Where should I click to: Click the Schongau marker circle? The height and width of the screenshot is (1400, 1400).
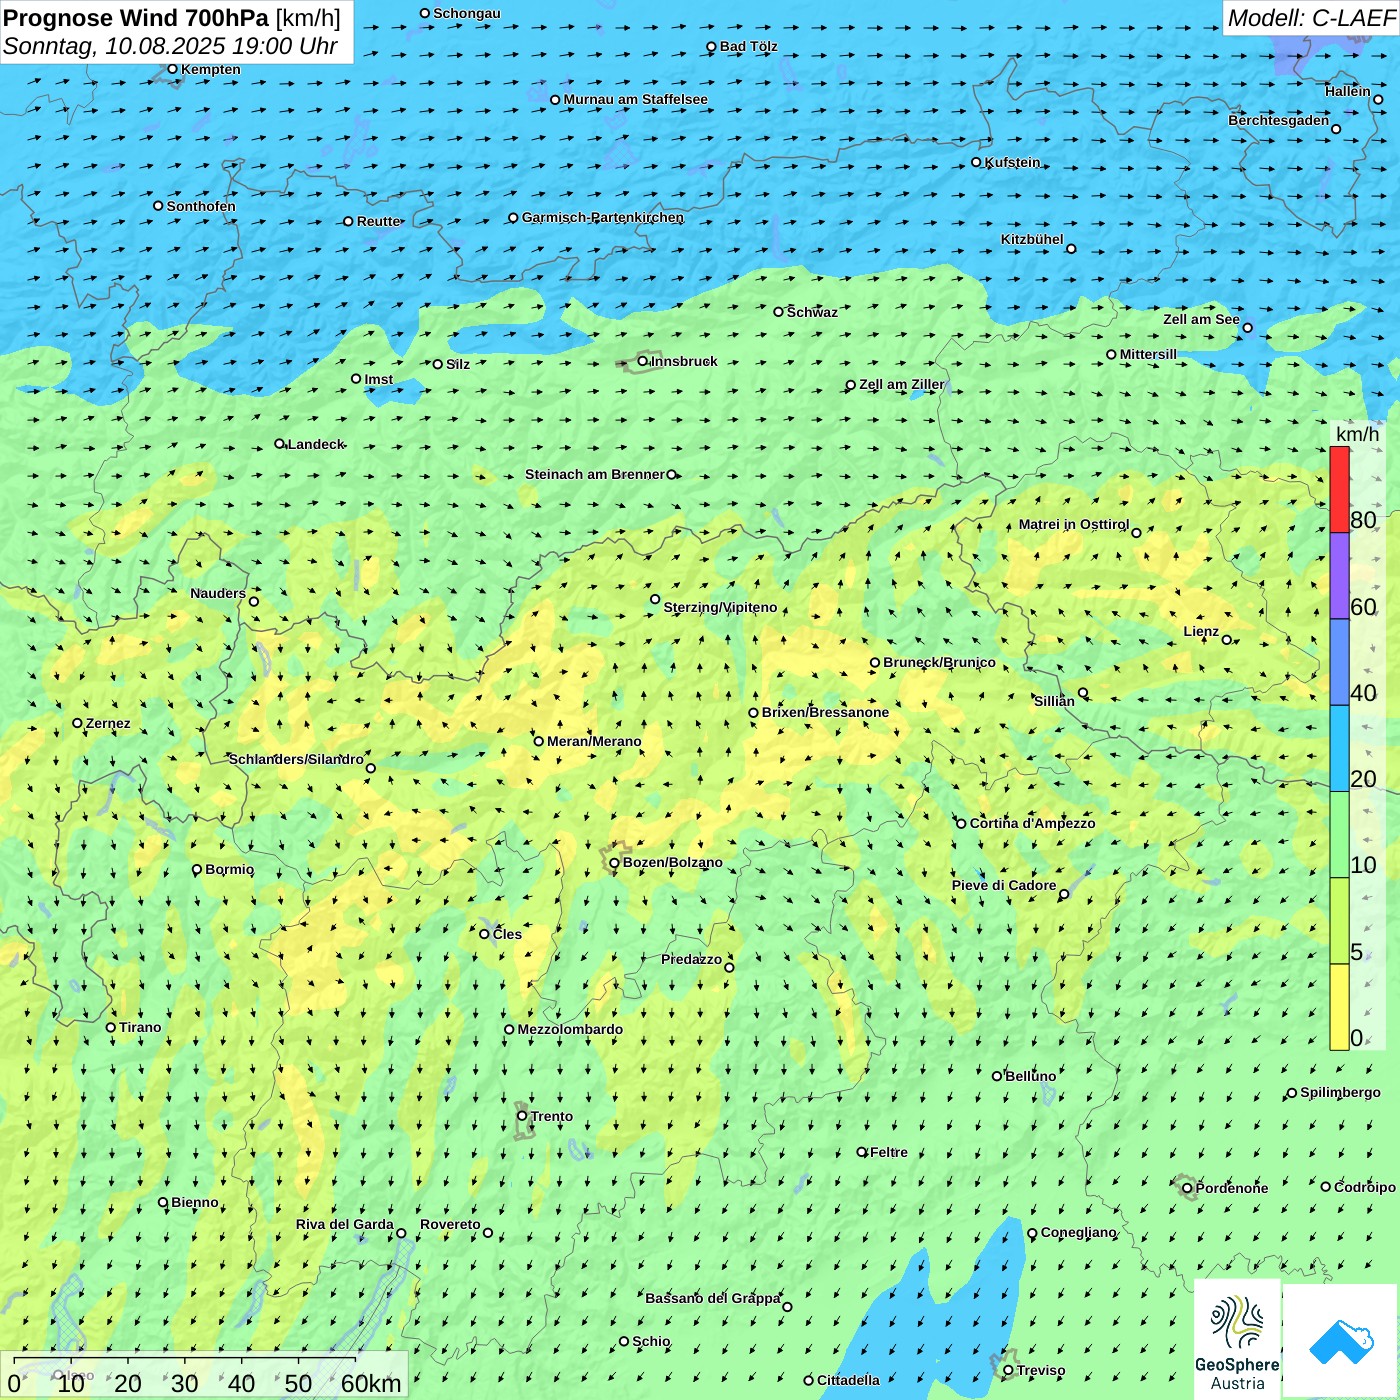[425, 13]
